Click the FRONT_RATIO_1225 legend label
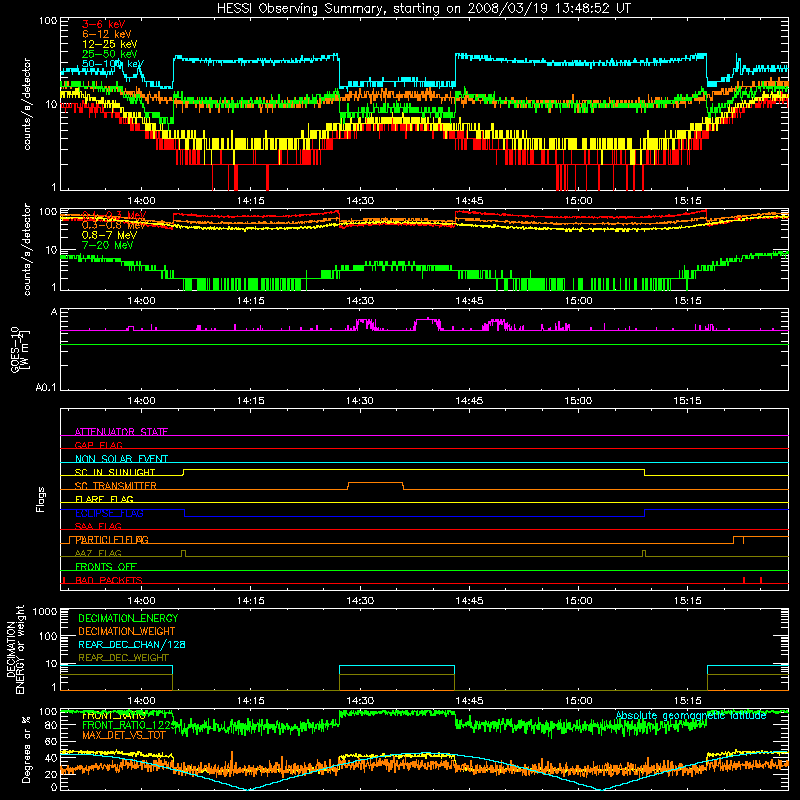 pos(129,725)
